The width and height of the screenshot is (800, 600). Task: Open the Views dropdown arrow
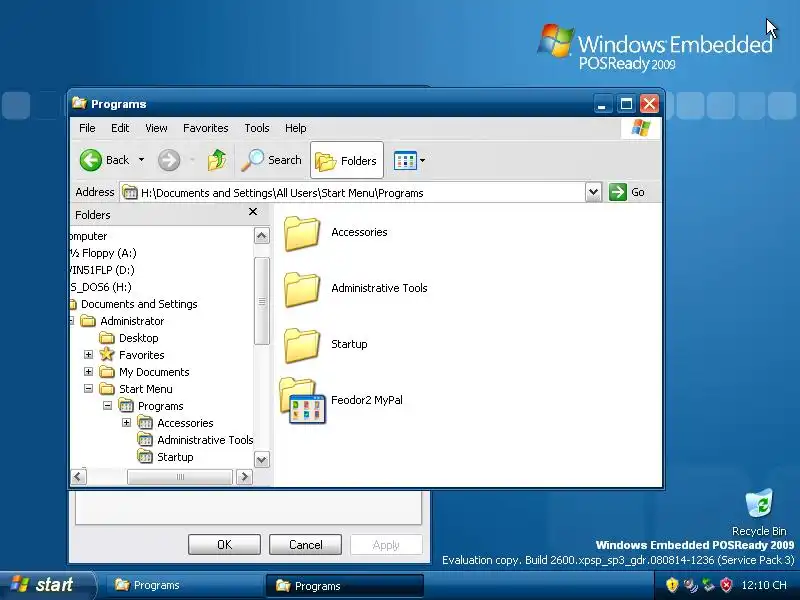(422, 160)
